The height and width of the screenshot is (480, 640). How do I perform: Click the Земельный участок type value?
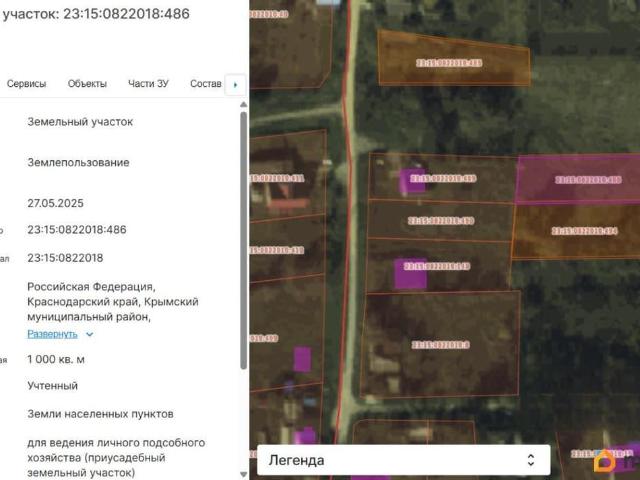80,122
